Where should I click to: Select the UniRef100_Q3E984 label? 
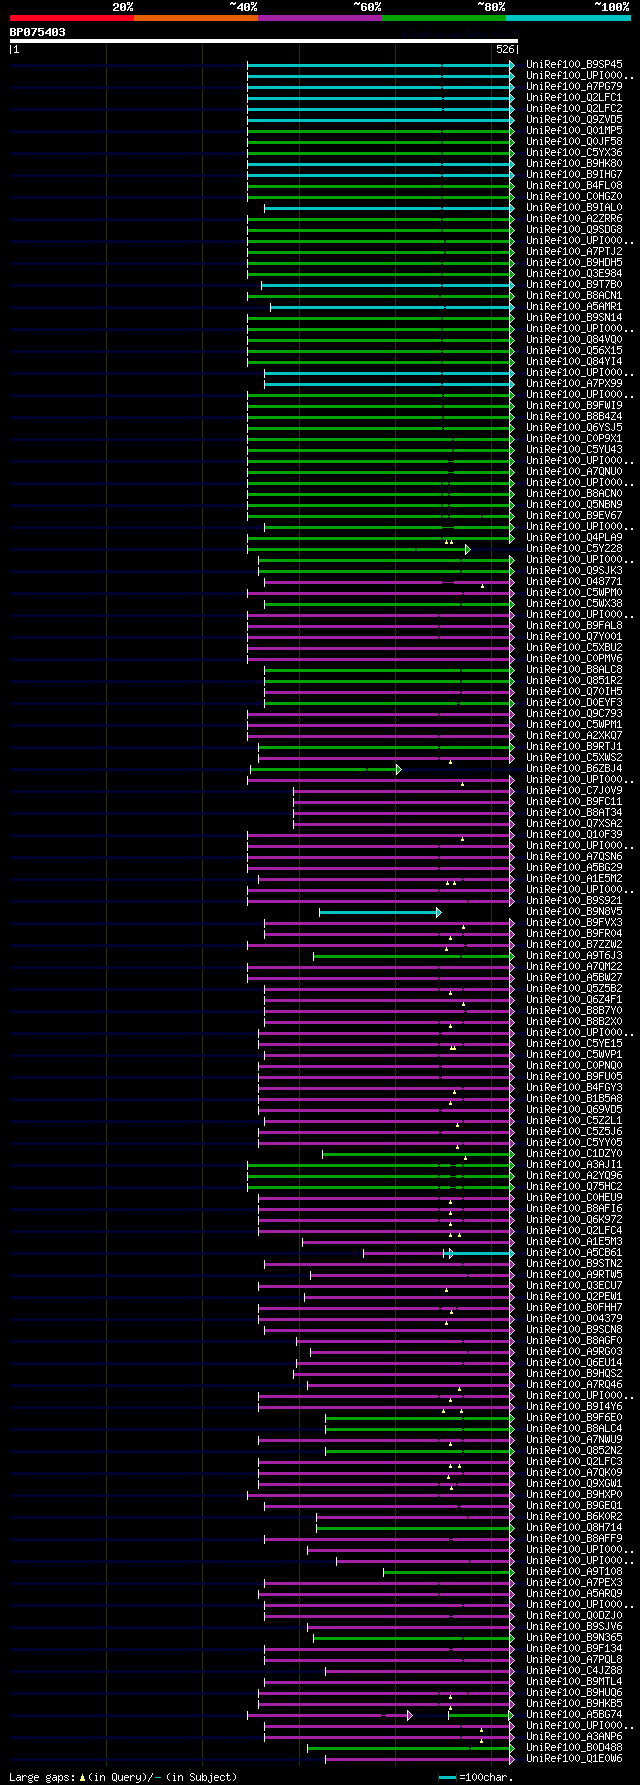click(x=574, y=273)
